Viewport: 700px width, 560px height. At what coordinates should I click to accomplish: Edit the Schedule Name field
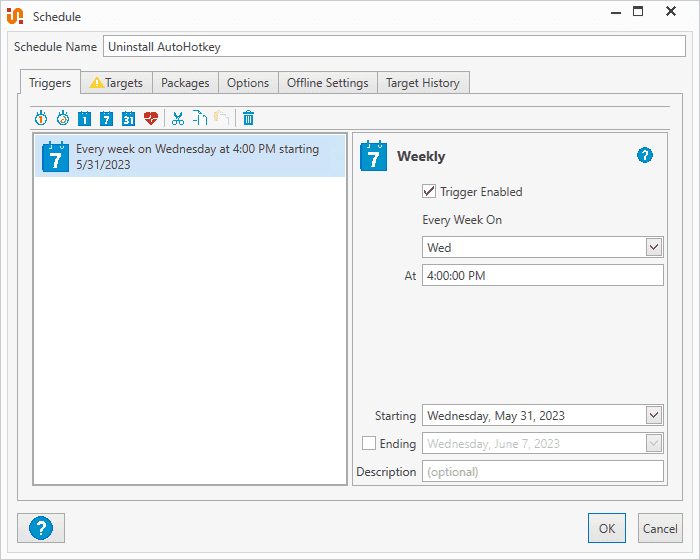click(x=394, y=46)
